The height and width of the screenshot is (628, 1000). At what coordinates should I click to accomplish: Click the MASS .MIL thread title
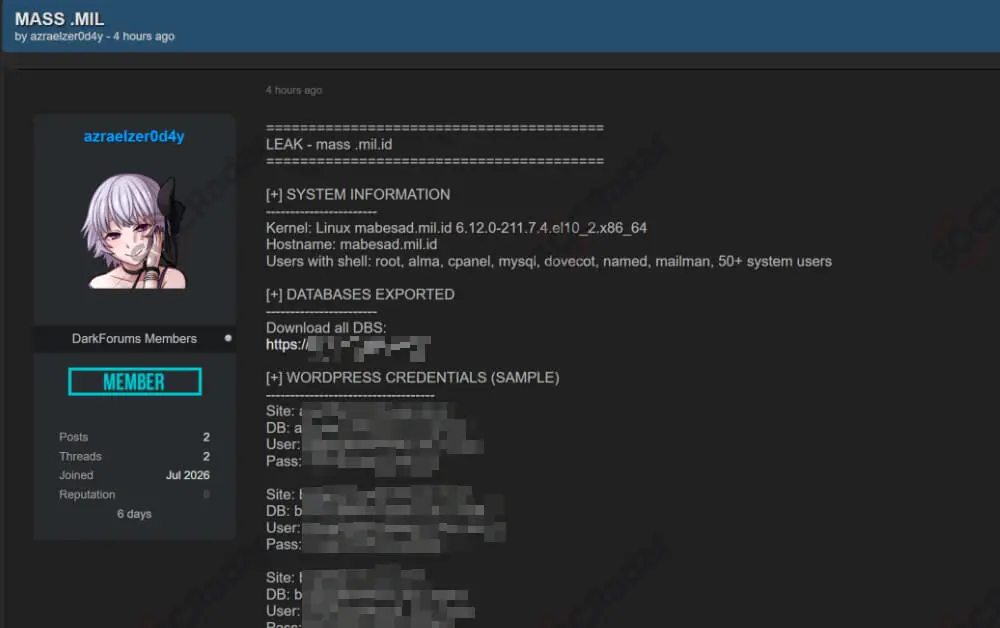coord(59,19)
